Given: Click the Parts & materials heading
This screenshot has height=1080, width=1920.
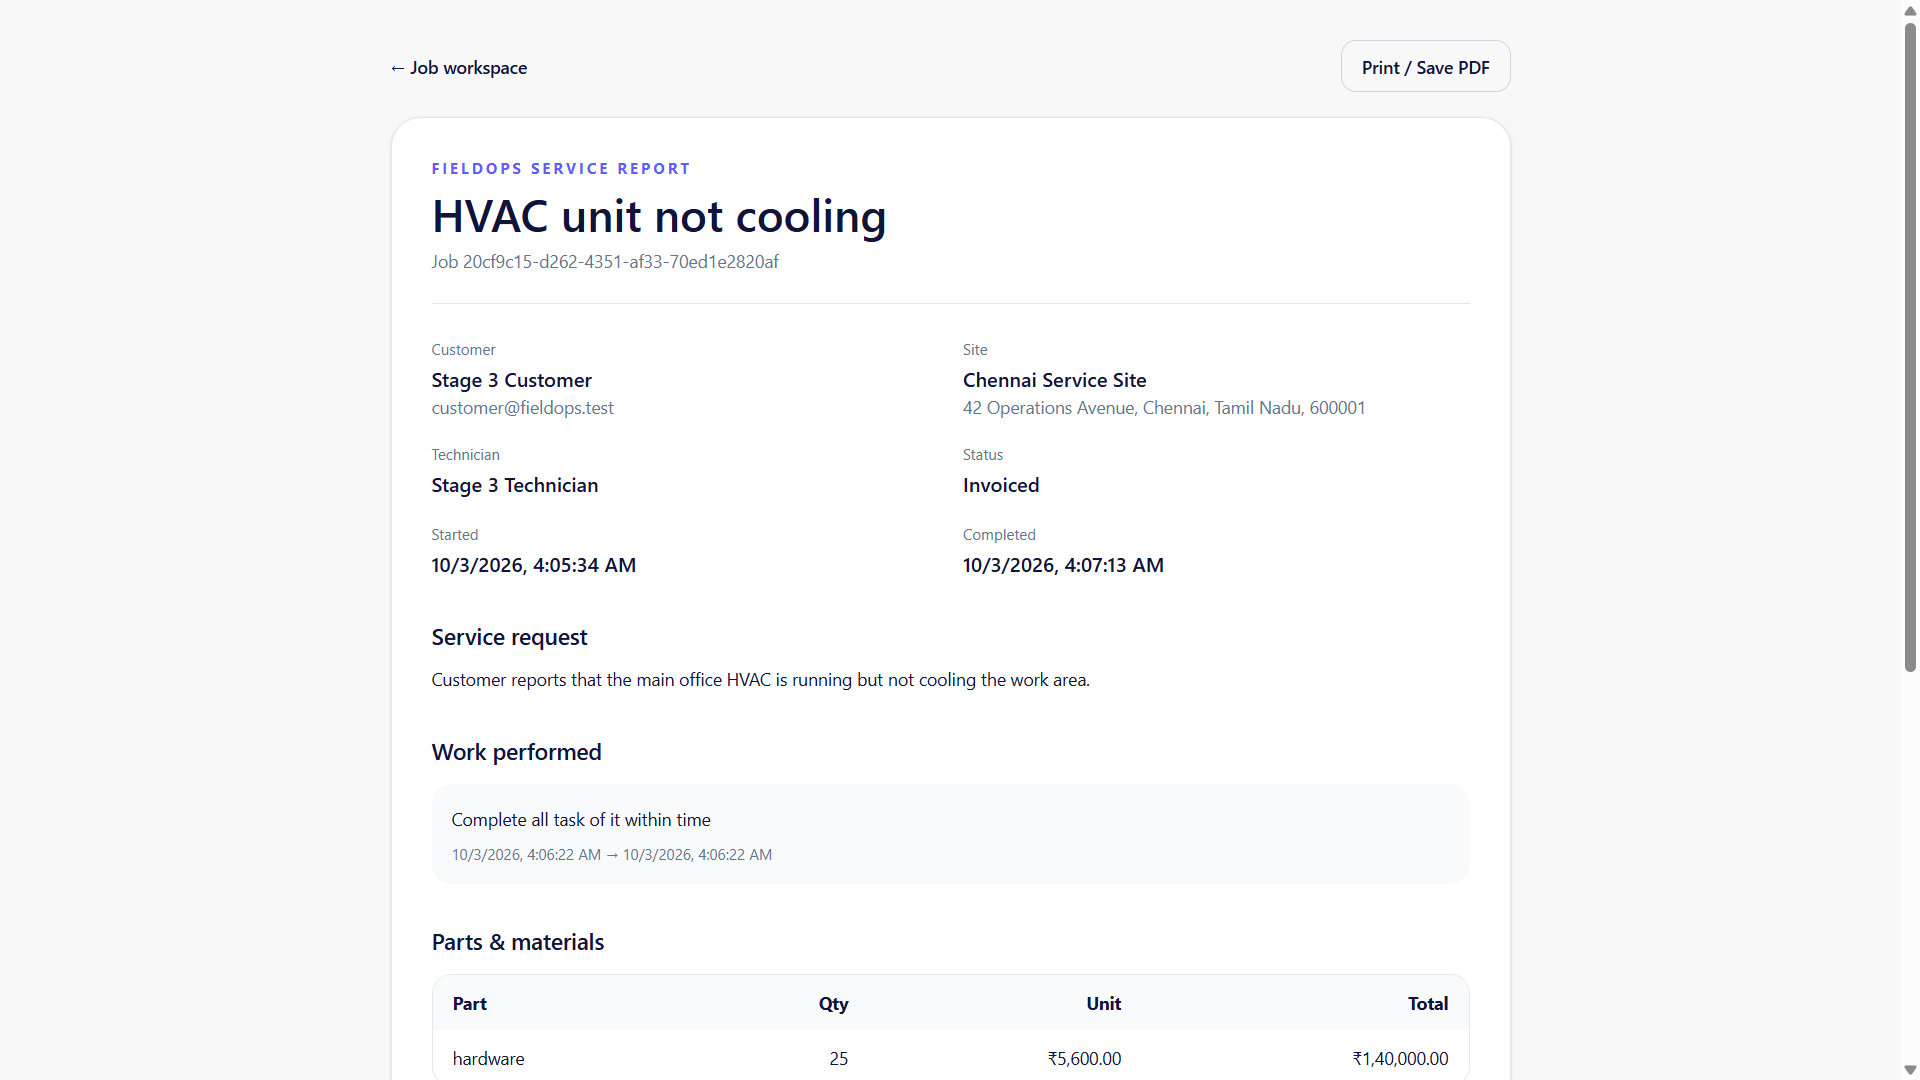Looking at the screenshot, I should click(518, 943).
